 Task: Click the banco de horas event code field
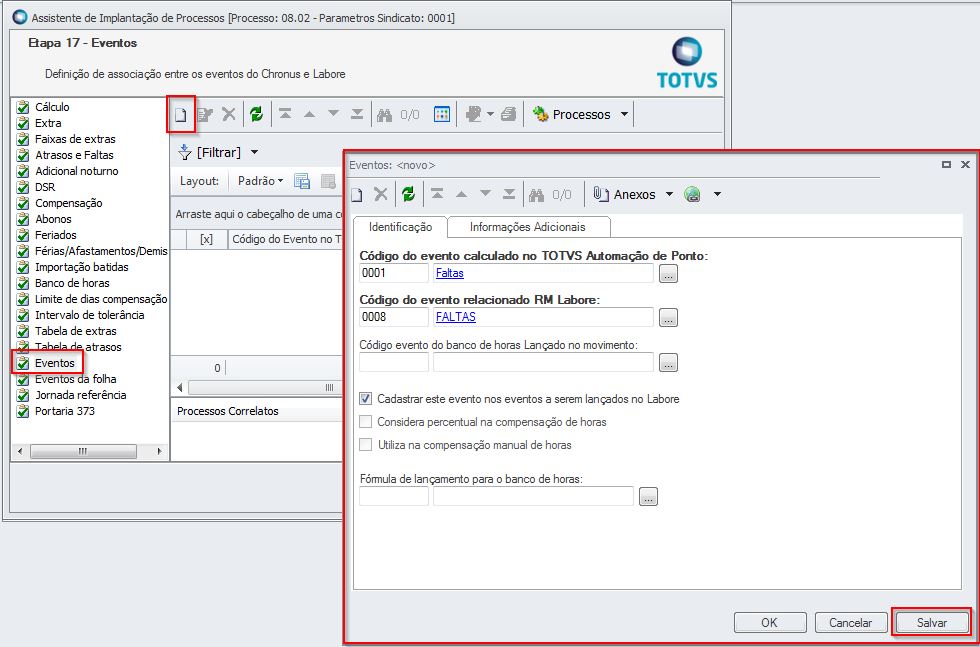pyautogui.click(x=394, y=362)
